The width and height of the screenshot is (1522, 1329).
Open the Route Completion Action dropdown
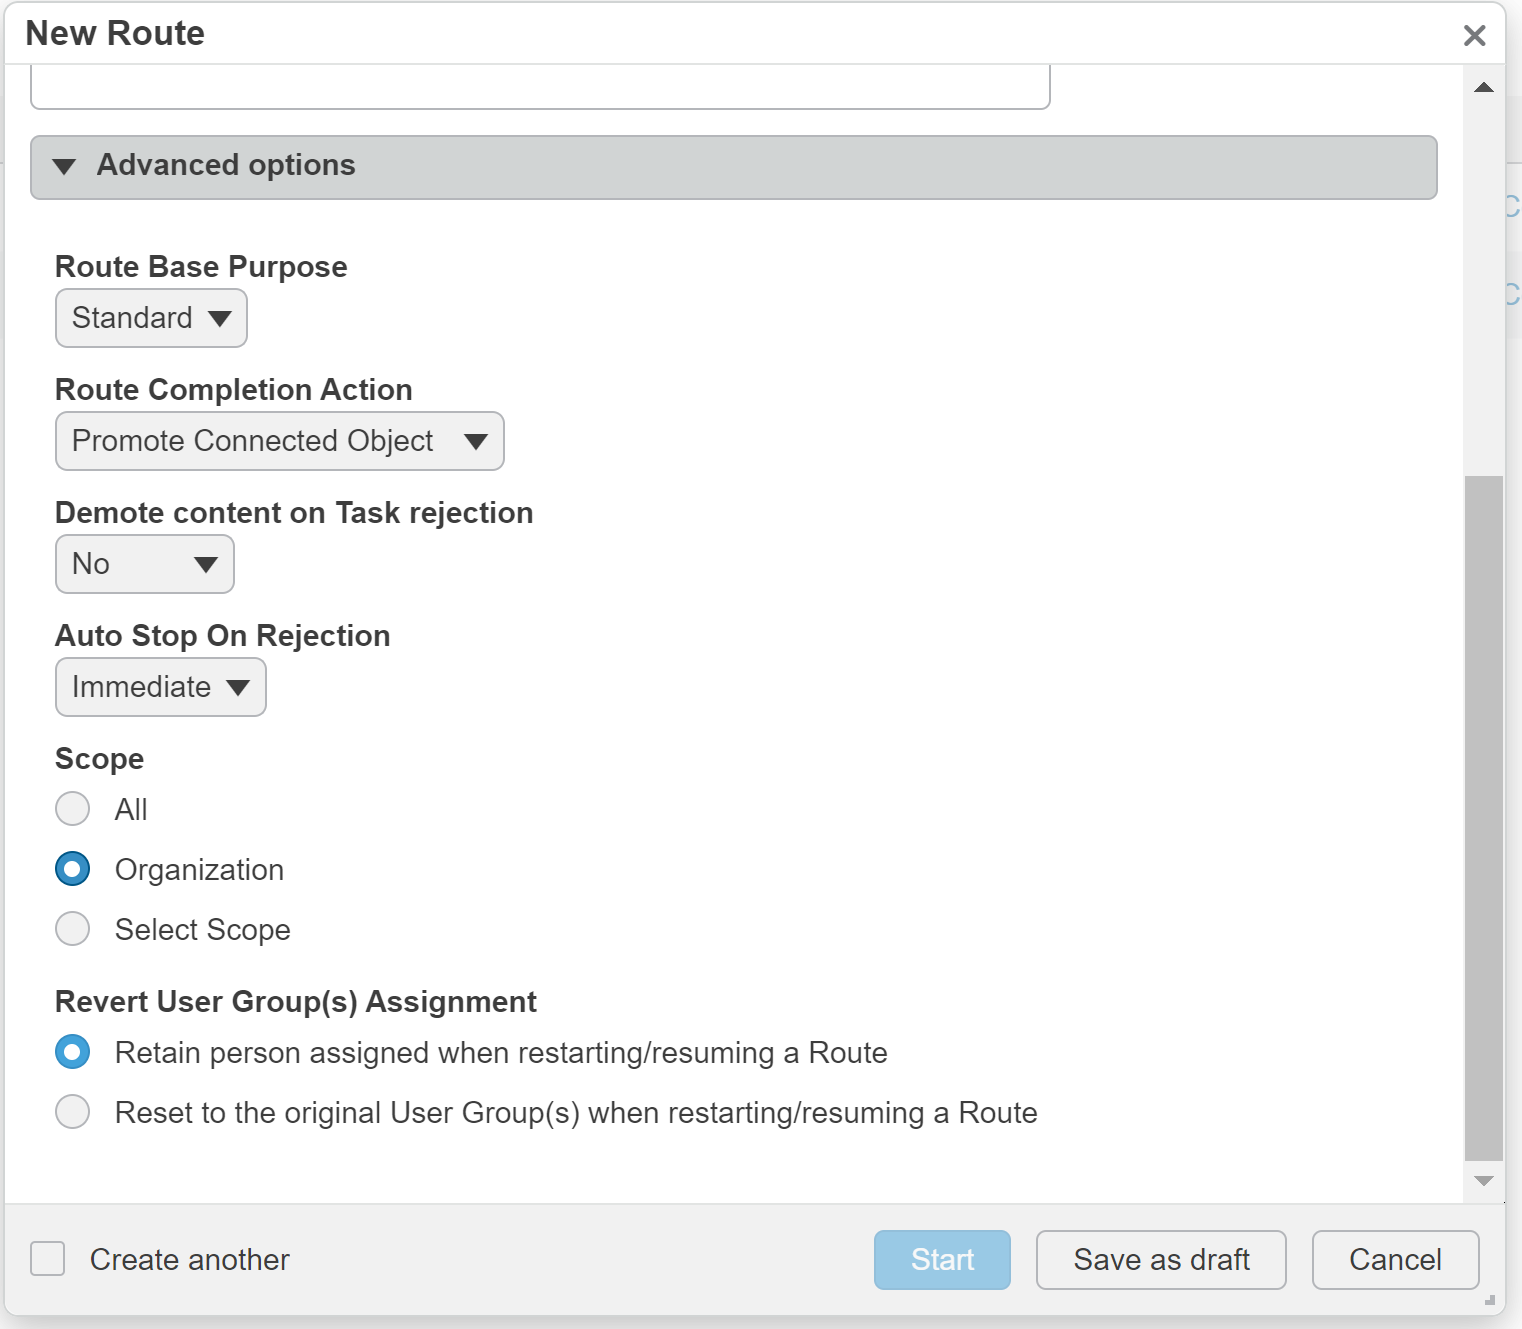tap(280, 441)
